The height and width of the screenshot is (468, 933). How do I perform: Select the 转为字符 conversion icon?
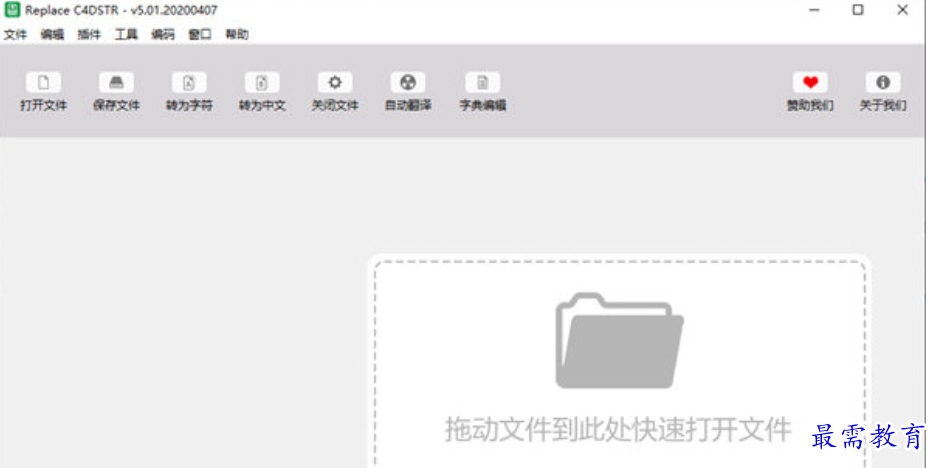[189, 83]
